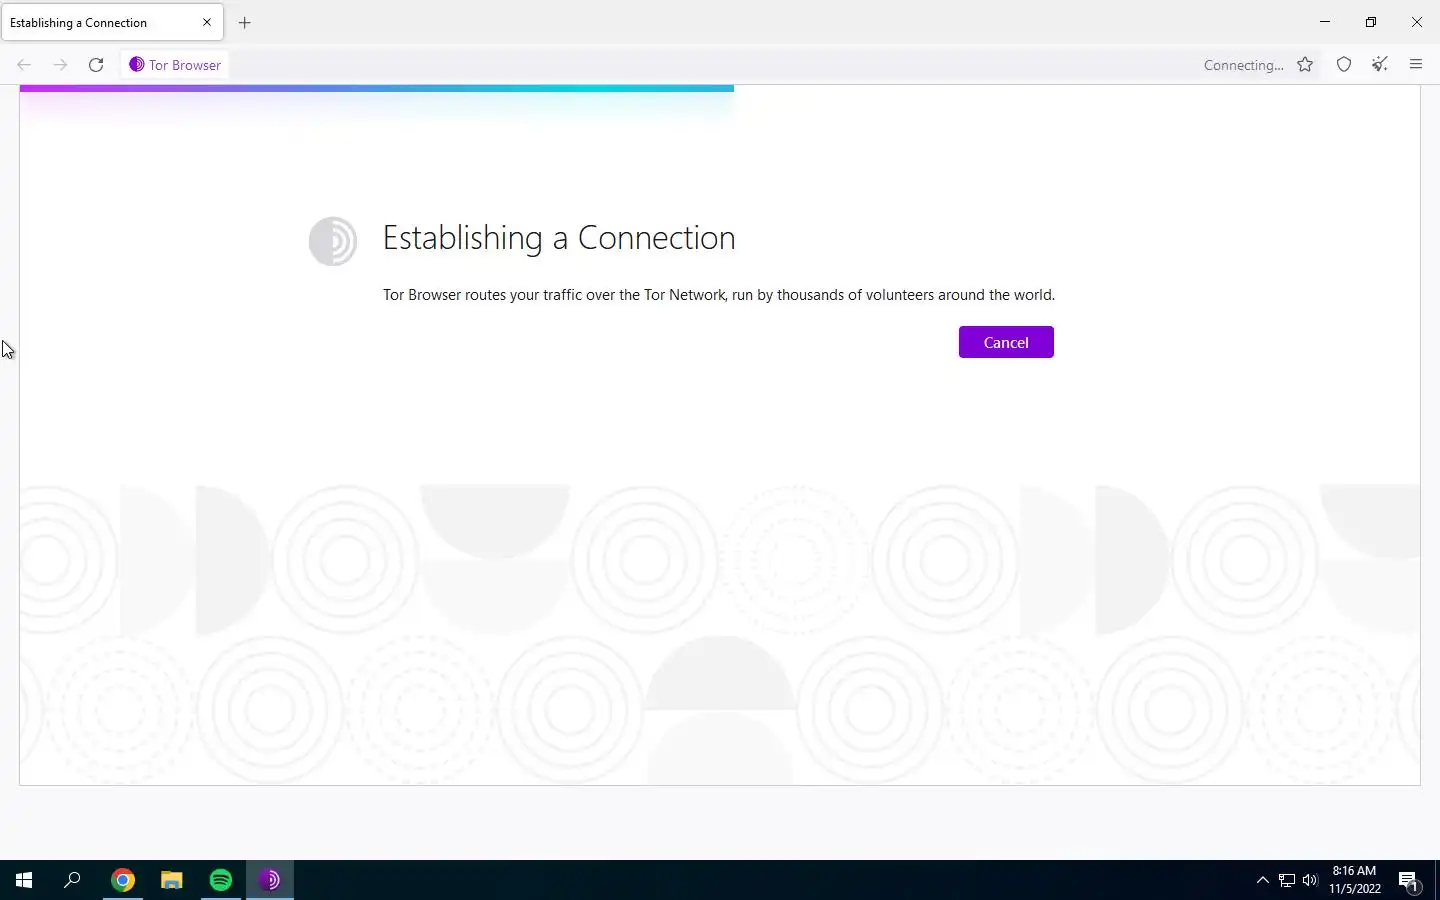The height and width of the screenshot is (900, 1440).
Task: Open the application hamburger menu
Action: (1416, 65)
